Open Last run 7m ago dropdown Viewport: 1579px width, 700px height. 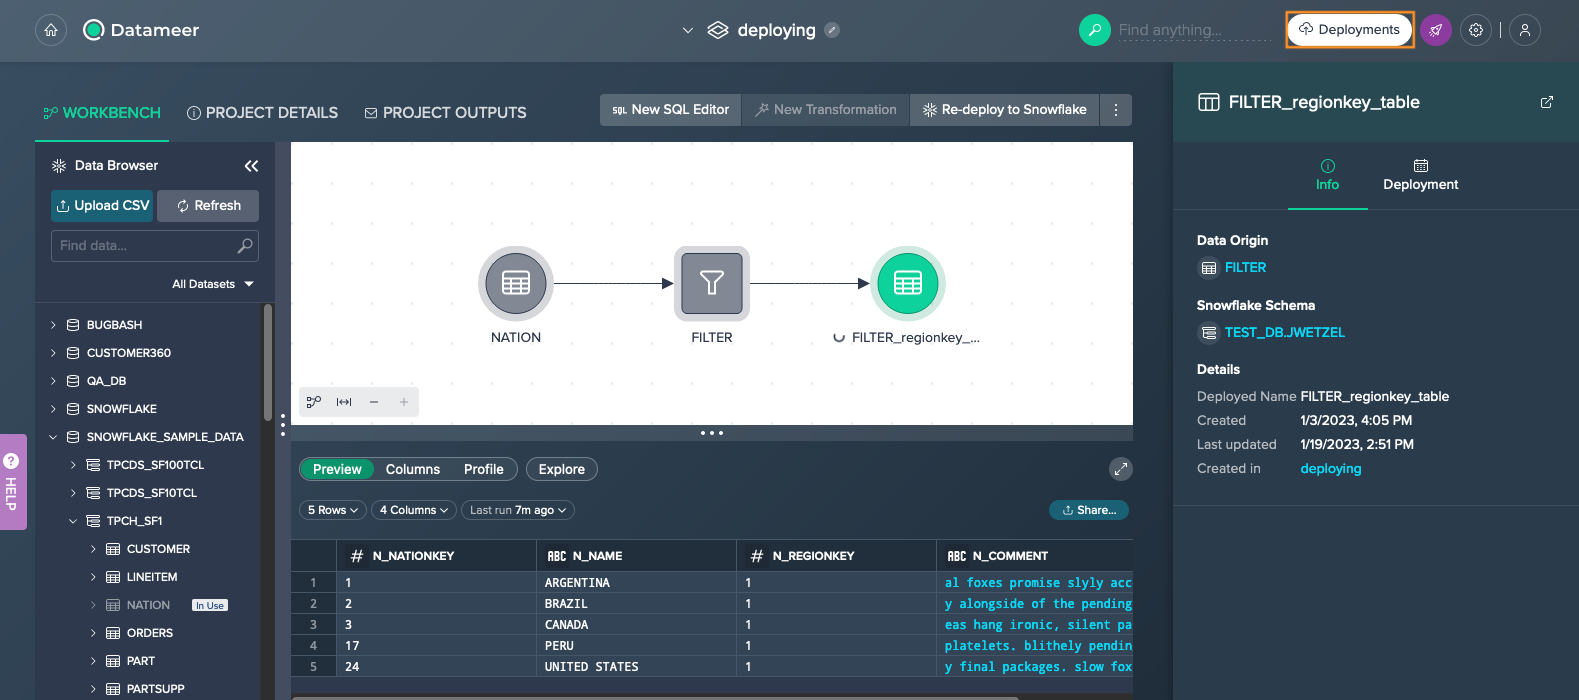518,510
